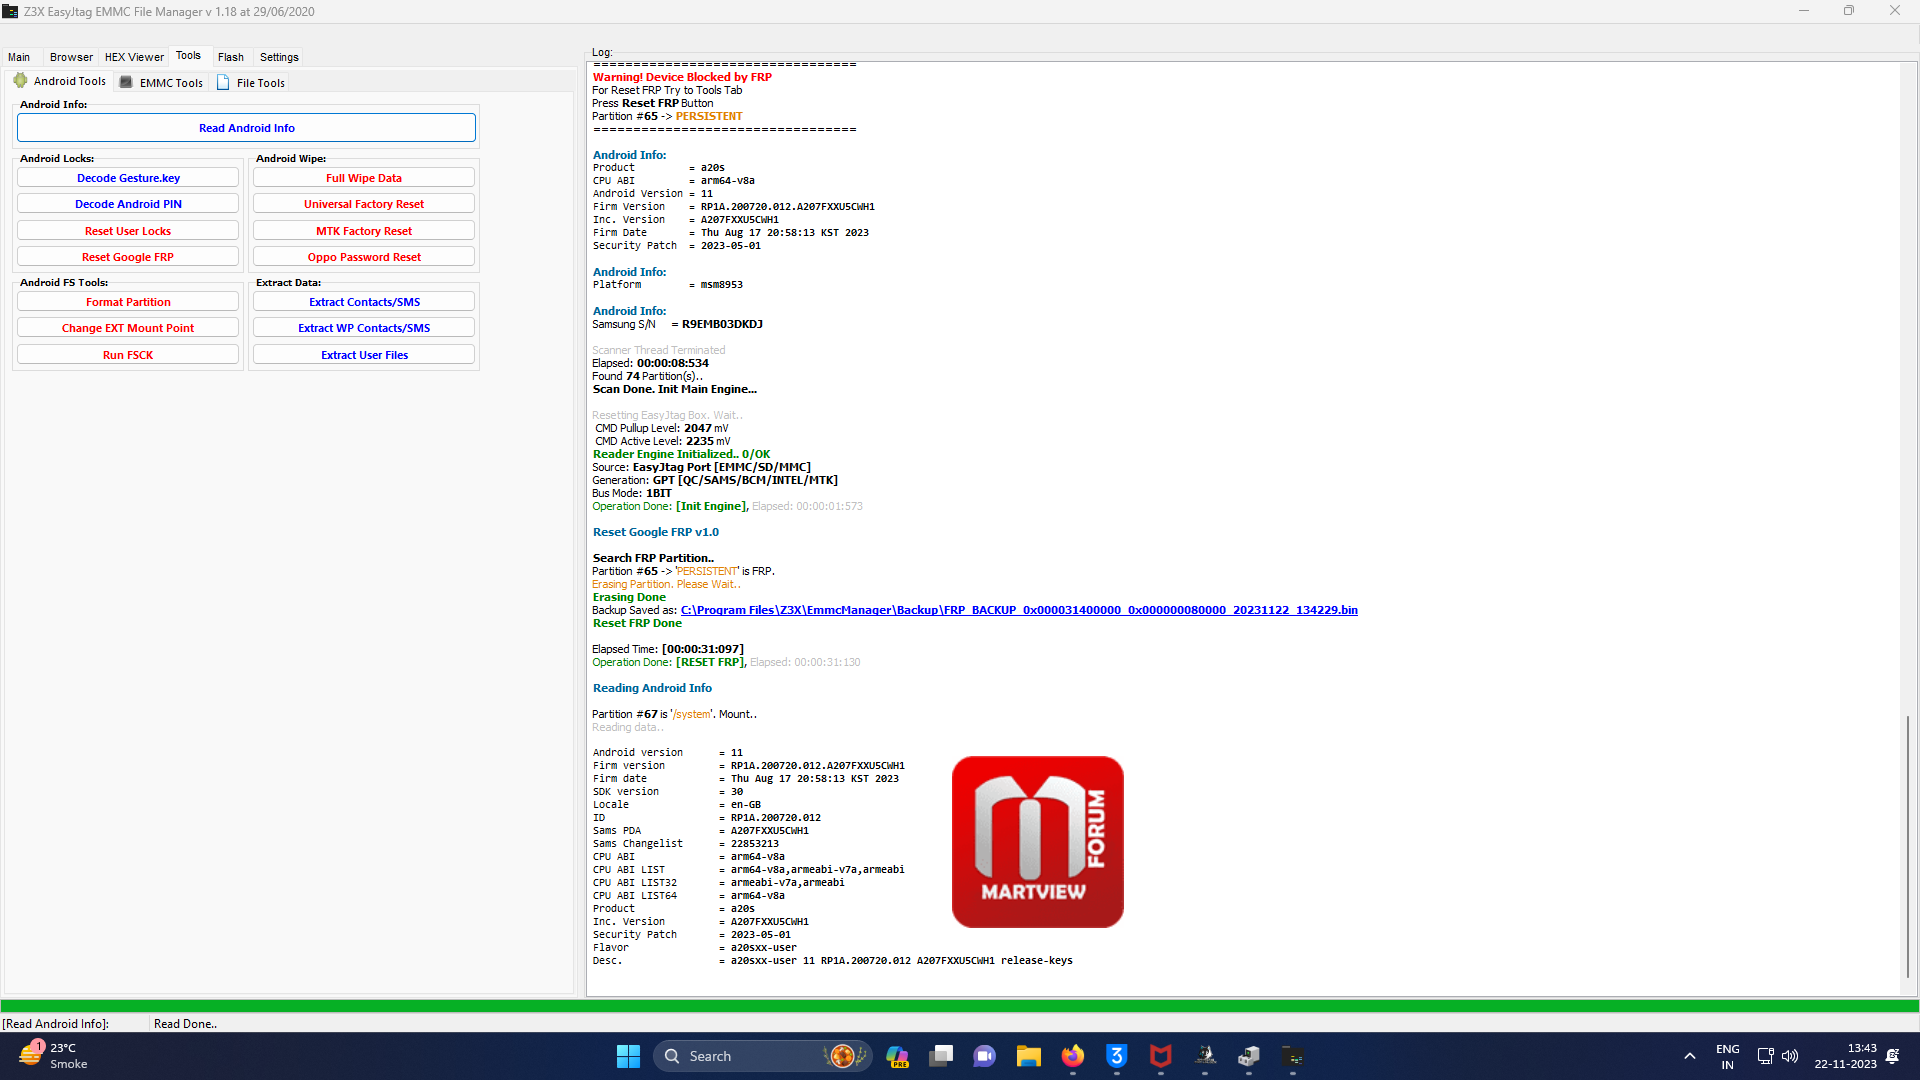The width and height of the screenshot is (1920, 1080).
Task: Click Full Wipe Data
Action: pos(364,178)
